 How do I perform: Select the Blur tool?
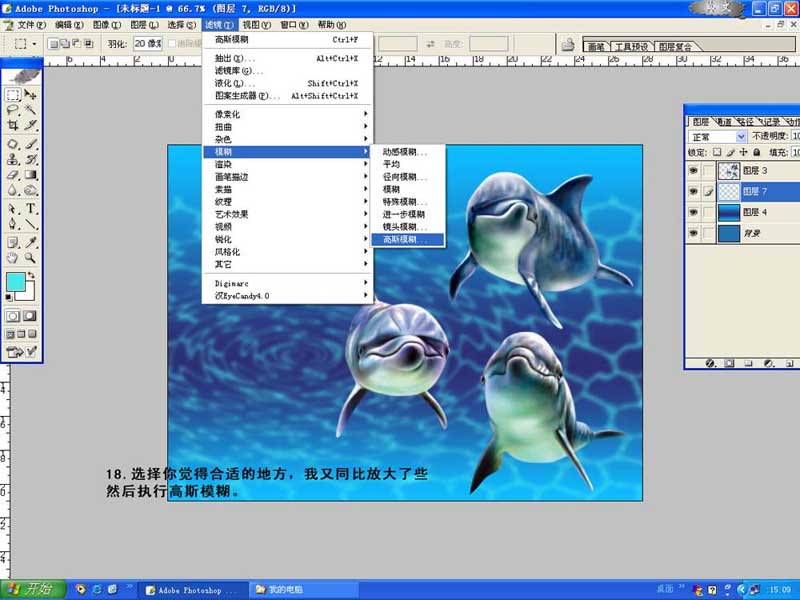click(13, 190)
